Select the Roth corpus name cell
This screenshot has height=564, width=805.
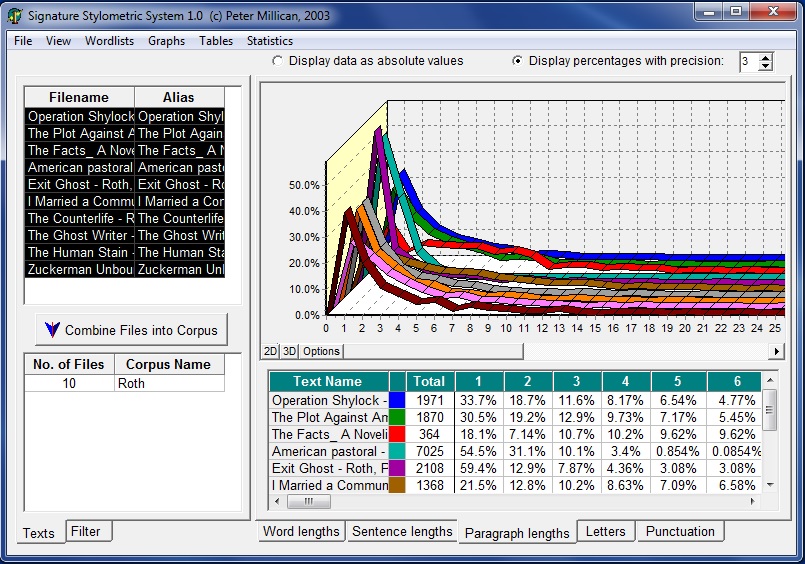pos(169,383)
